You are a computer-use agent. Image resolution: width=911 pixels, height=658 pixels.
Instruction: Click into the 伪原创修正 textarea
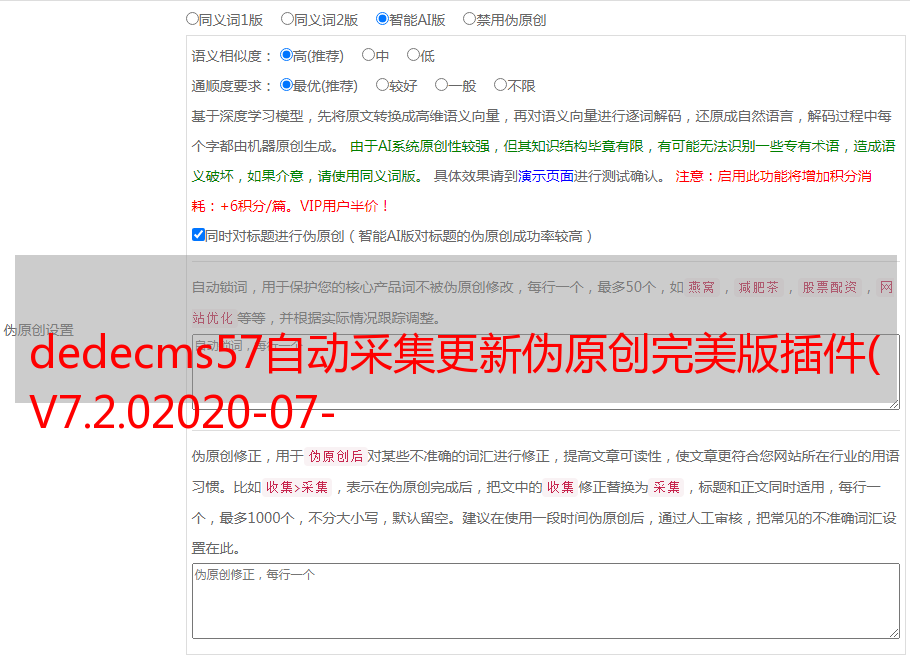(x=546, y=601)
